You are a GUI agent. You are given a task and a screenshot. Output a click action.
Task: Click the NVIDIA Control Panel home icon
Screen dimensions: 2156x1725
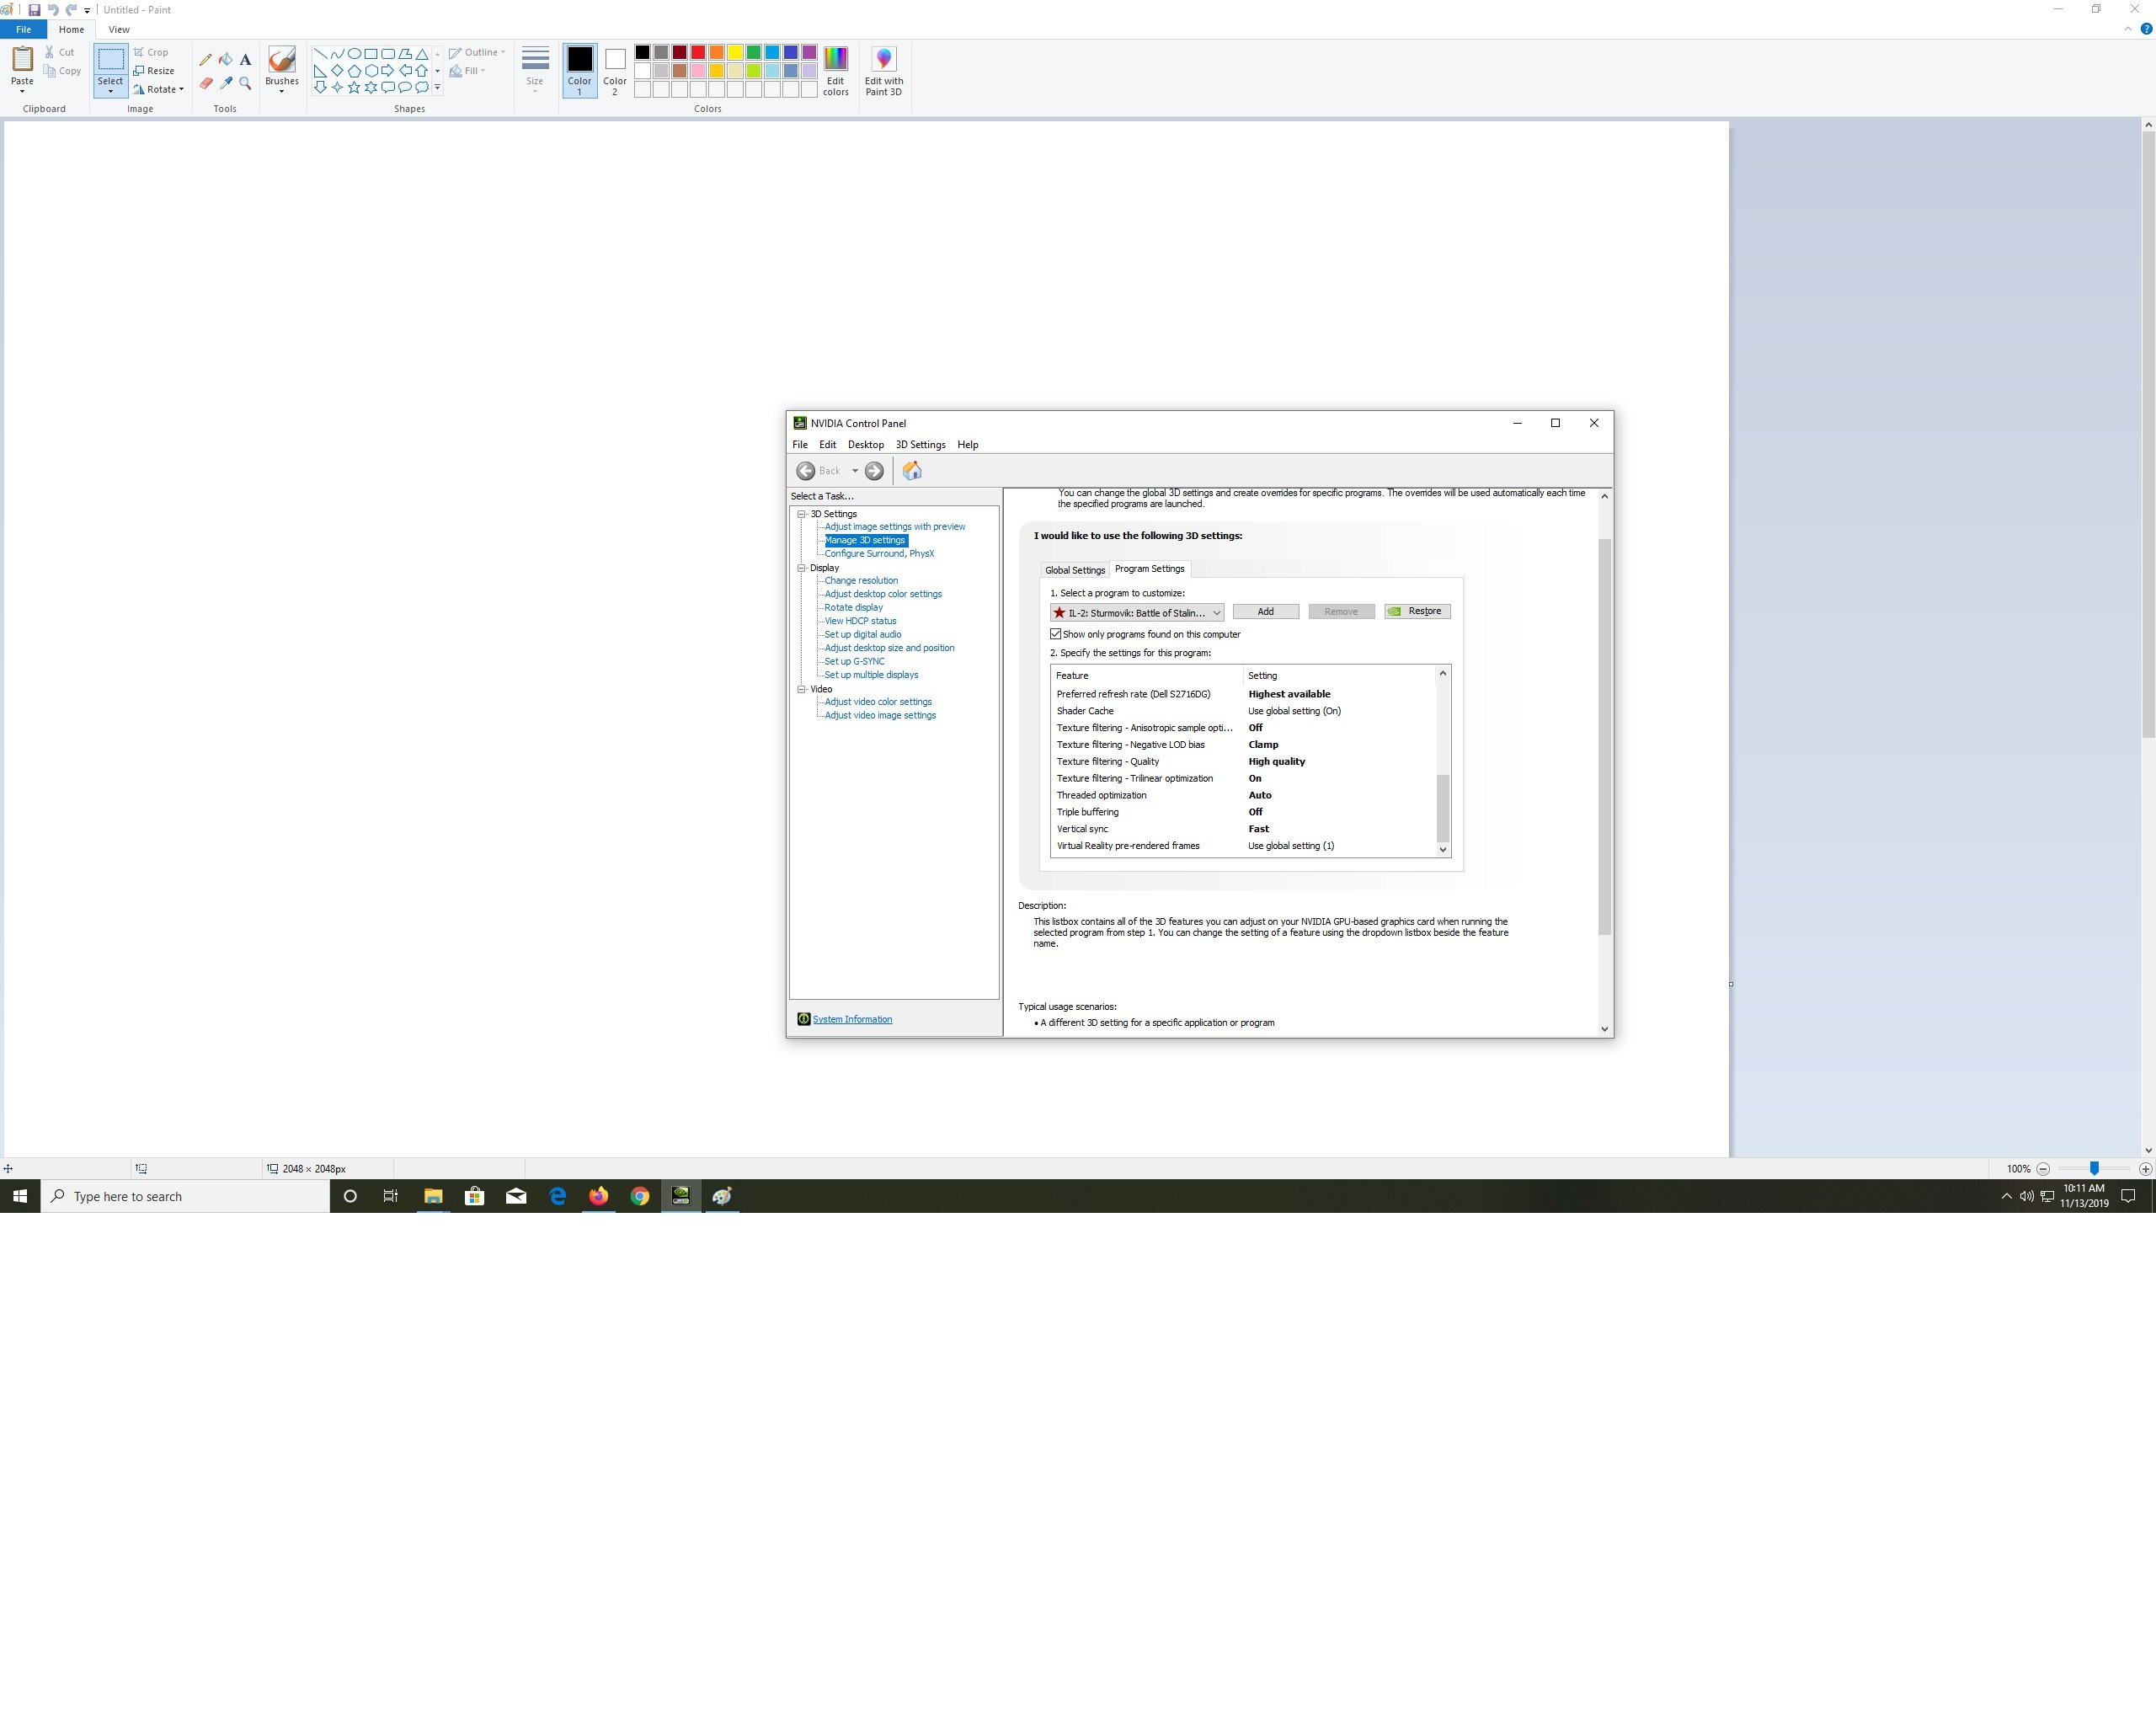[x=911, y=471]
